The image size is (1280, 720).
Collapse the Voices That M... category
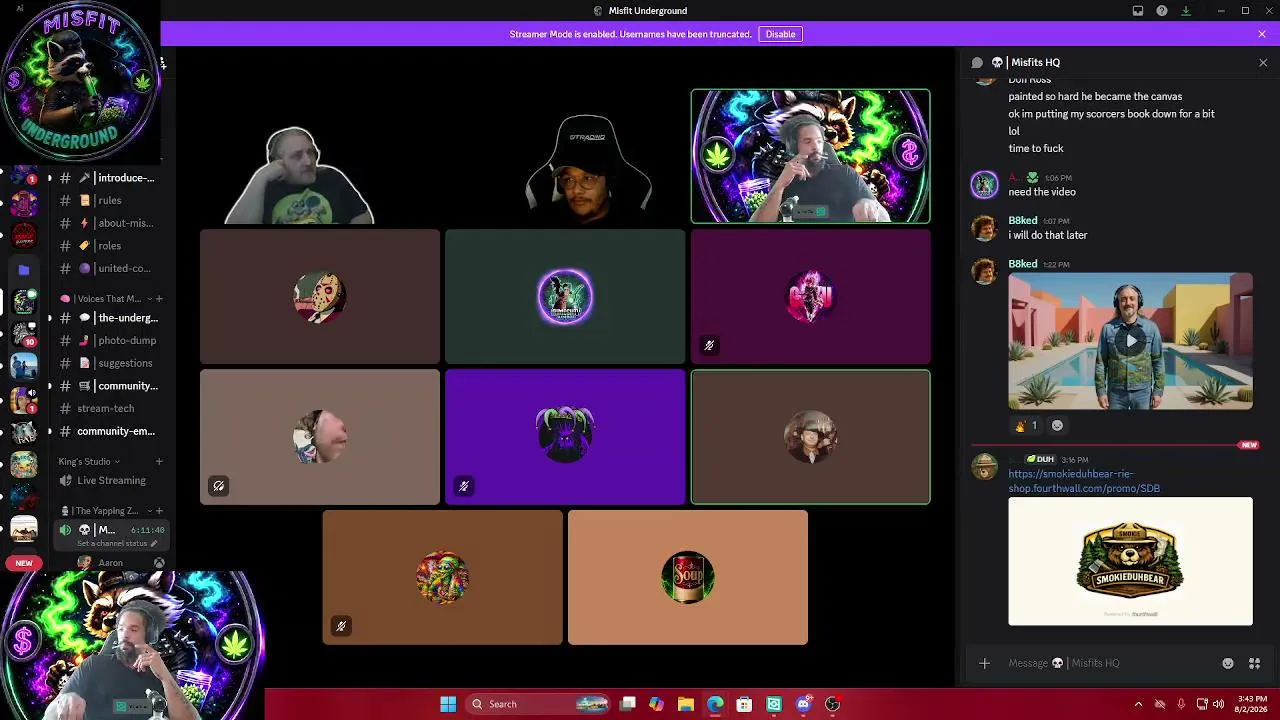[x=107, y=298]
